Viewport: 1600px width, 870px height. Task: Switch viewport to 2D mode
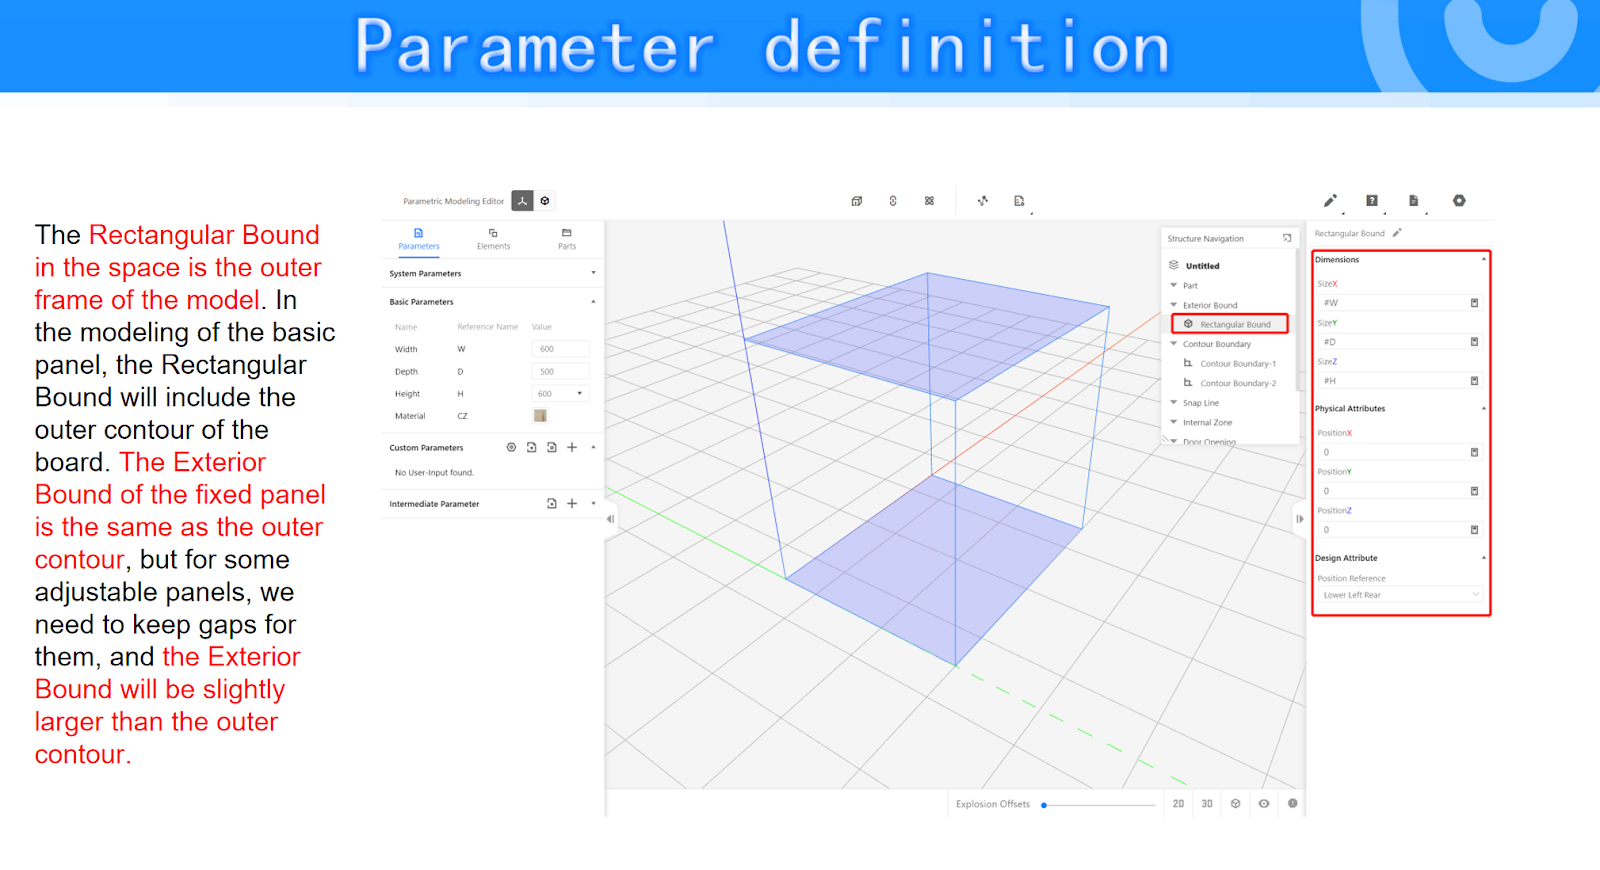point(1178,804)
